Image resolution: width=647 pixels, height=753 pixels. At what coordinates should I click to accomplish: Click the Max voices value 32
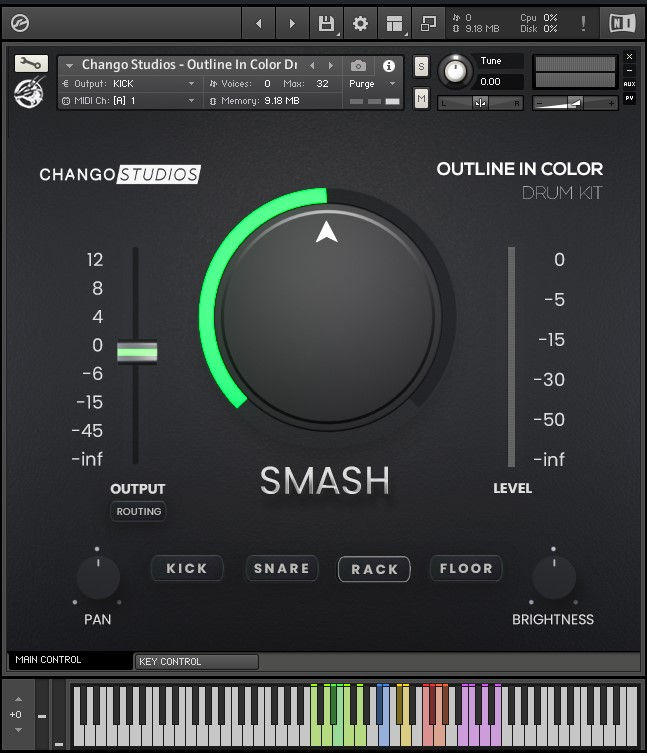[x=322, y=84]
